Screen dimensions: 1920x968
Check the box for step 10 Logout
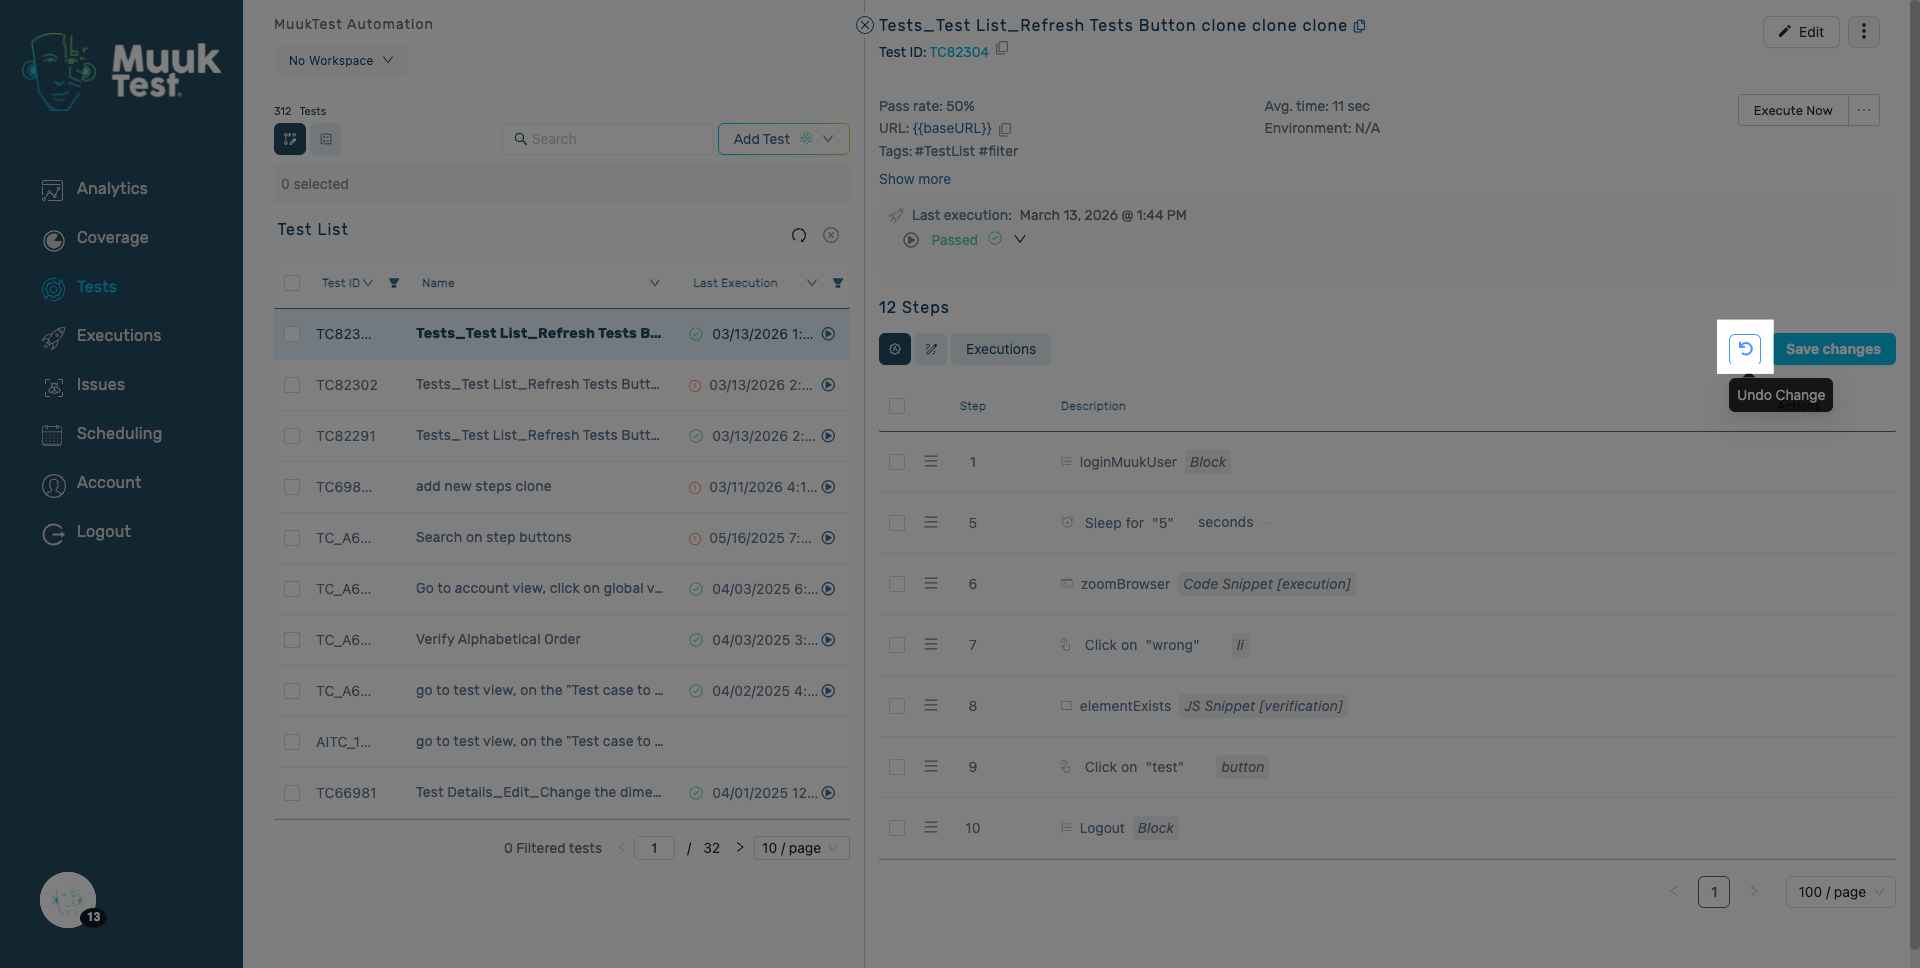click(897, 828)
